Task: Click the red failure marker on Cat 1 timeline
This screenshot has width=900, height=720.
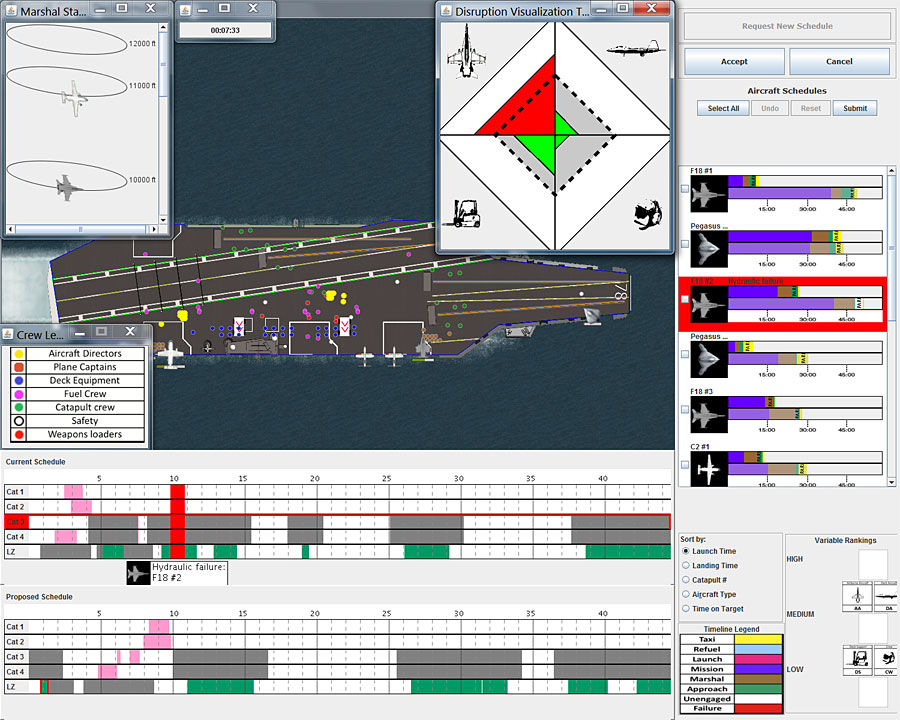Action: (177, 492)
